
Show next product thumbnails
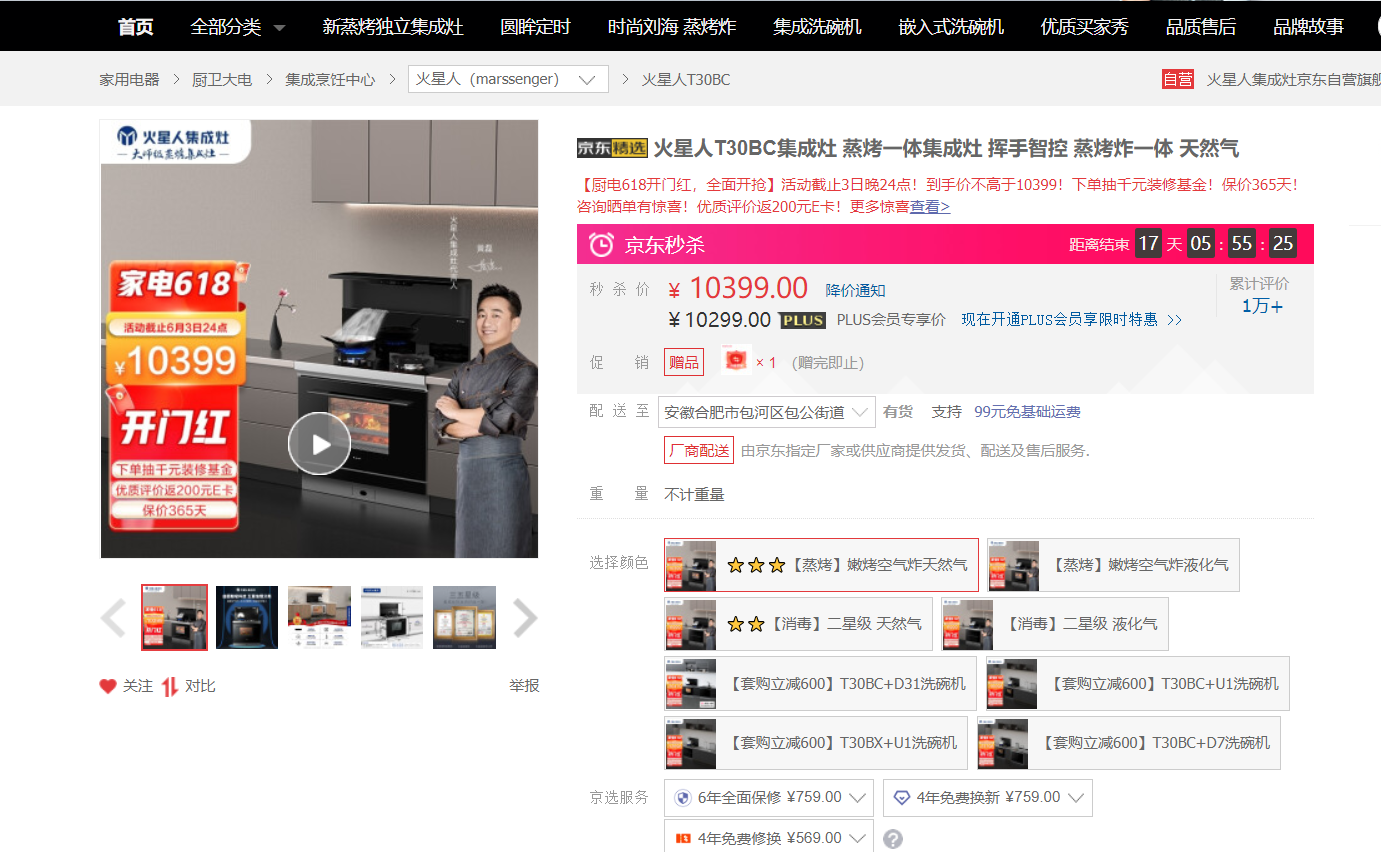click(525, 618)
